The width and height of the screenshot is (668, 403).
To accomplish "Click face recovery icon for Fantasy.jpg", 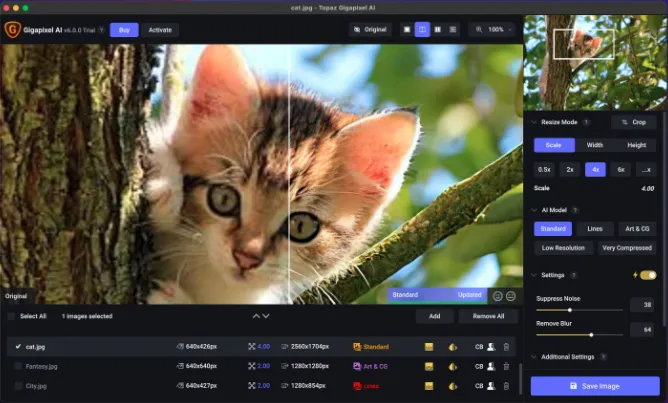I will (491, 366).
